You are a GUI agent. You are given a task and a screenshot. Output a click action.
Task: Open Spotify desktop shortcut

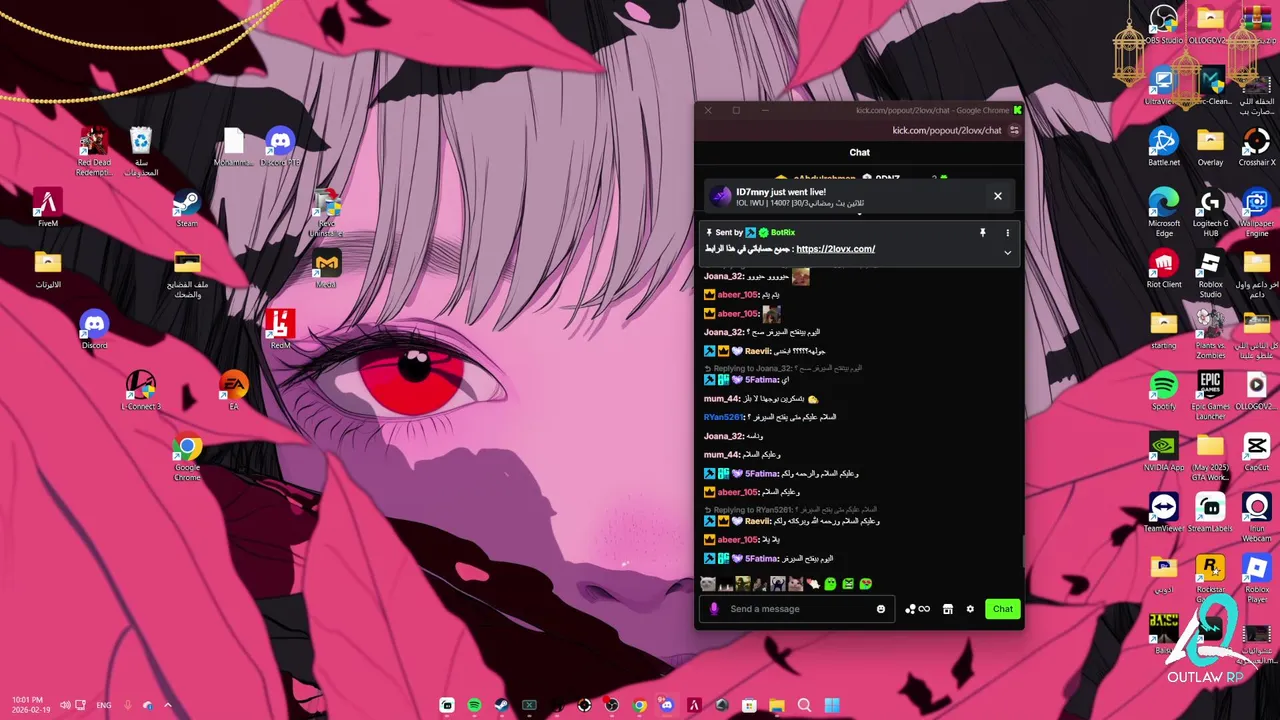pos(1164,391)
